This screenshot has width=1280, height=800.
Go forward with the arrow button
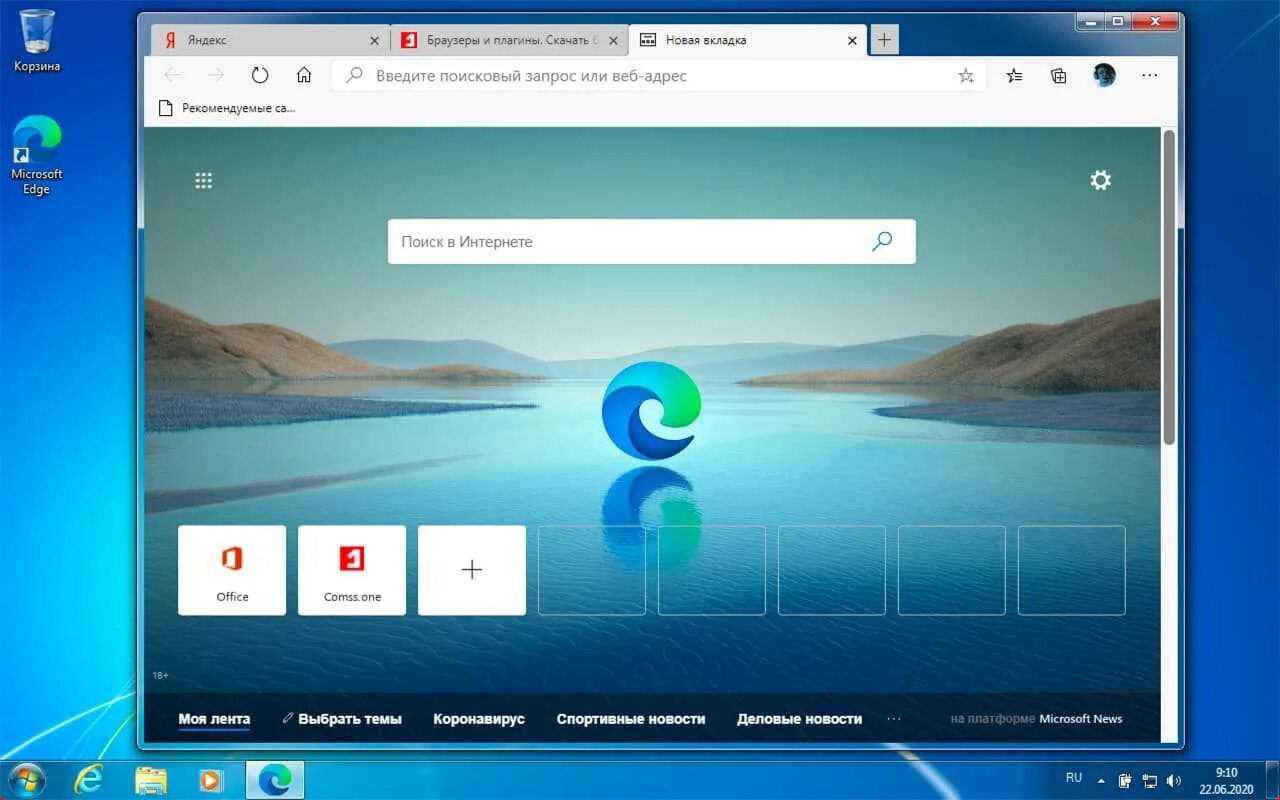point(216,75)
